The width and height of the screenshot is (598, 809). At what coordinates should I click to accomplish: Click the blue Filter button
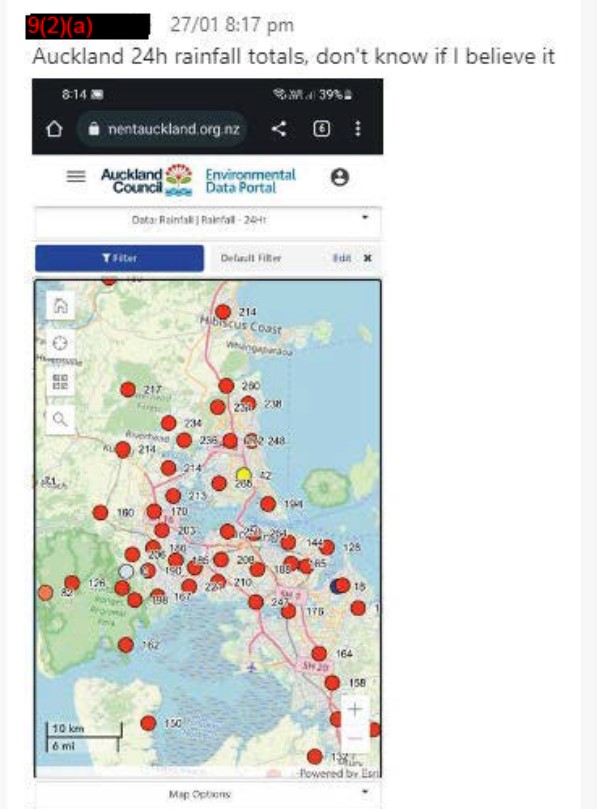(x=120, y=258)
